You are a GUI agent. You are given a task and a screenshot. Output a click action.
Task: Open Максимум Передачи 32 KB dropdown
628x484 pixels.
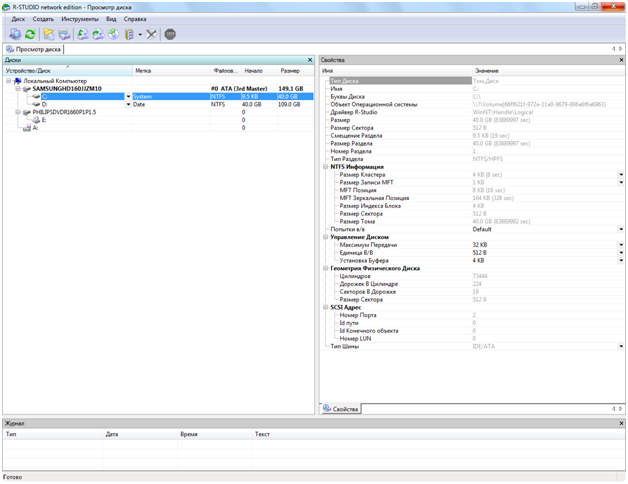[621, 245]
